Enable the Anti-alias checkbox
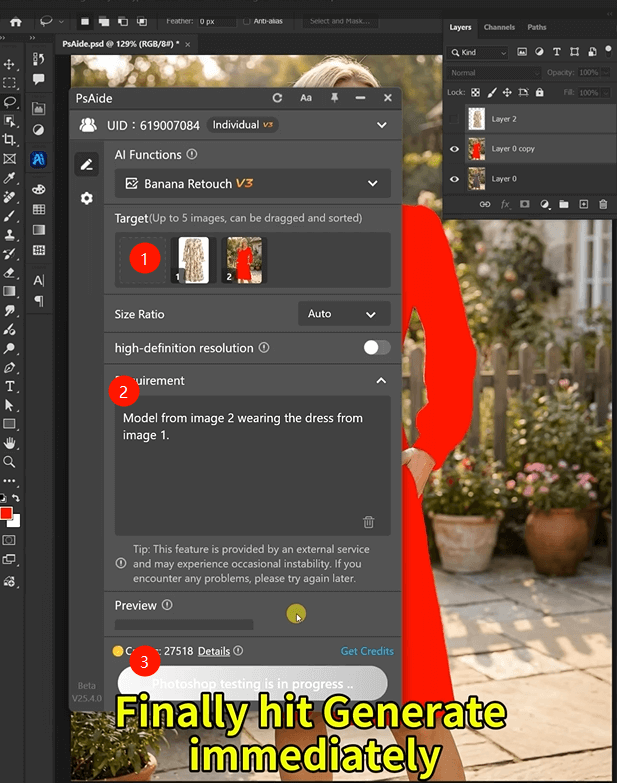The width and height of the screenshot is (617, 783). click(x=247, y=21)
